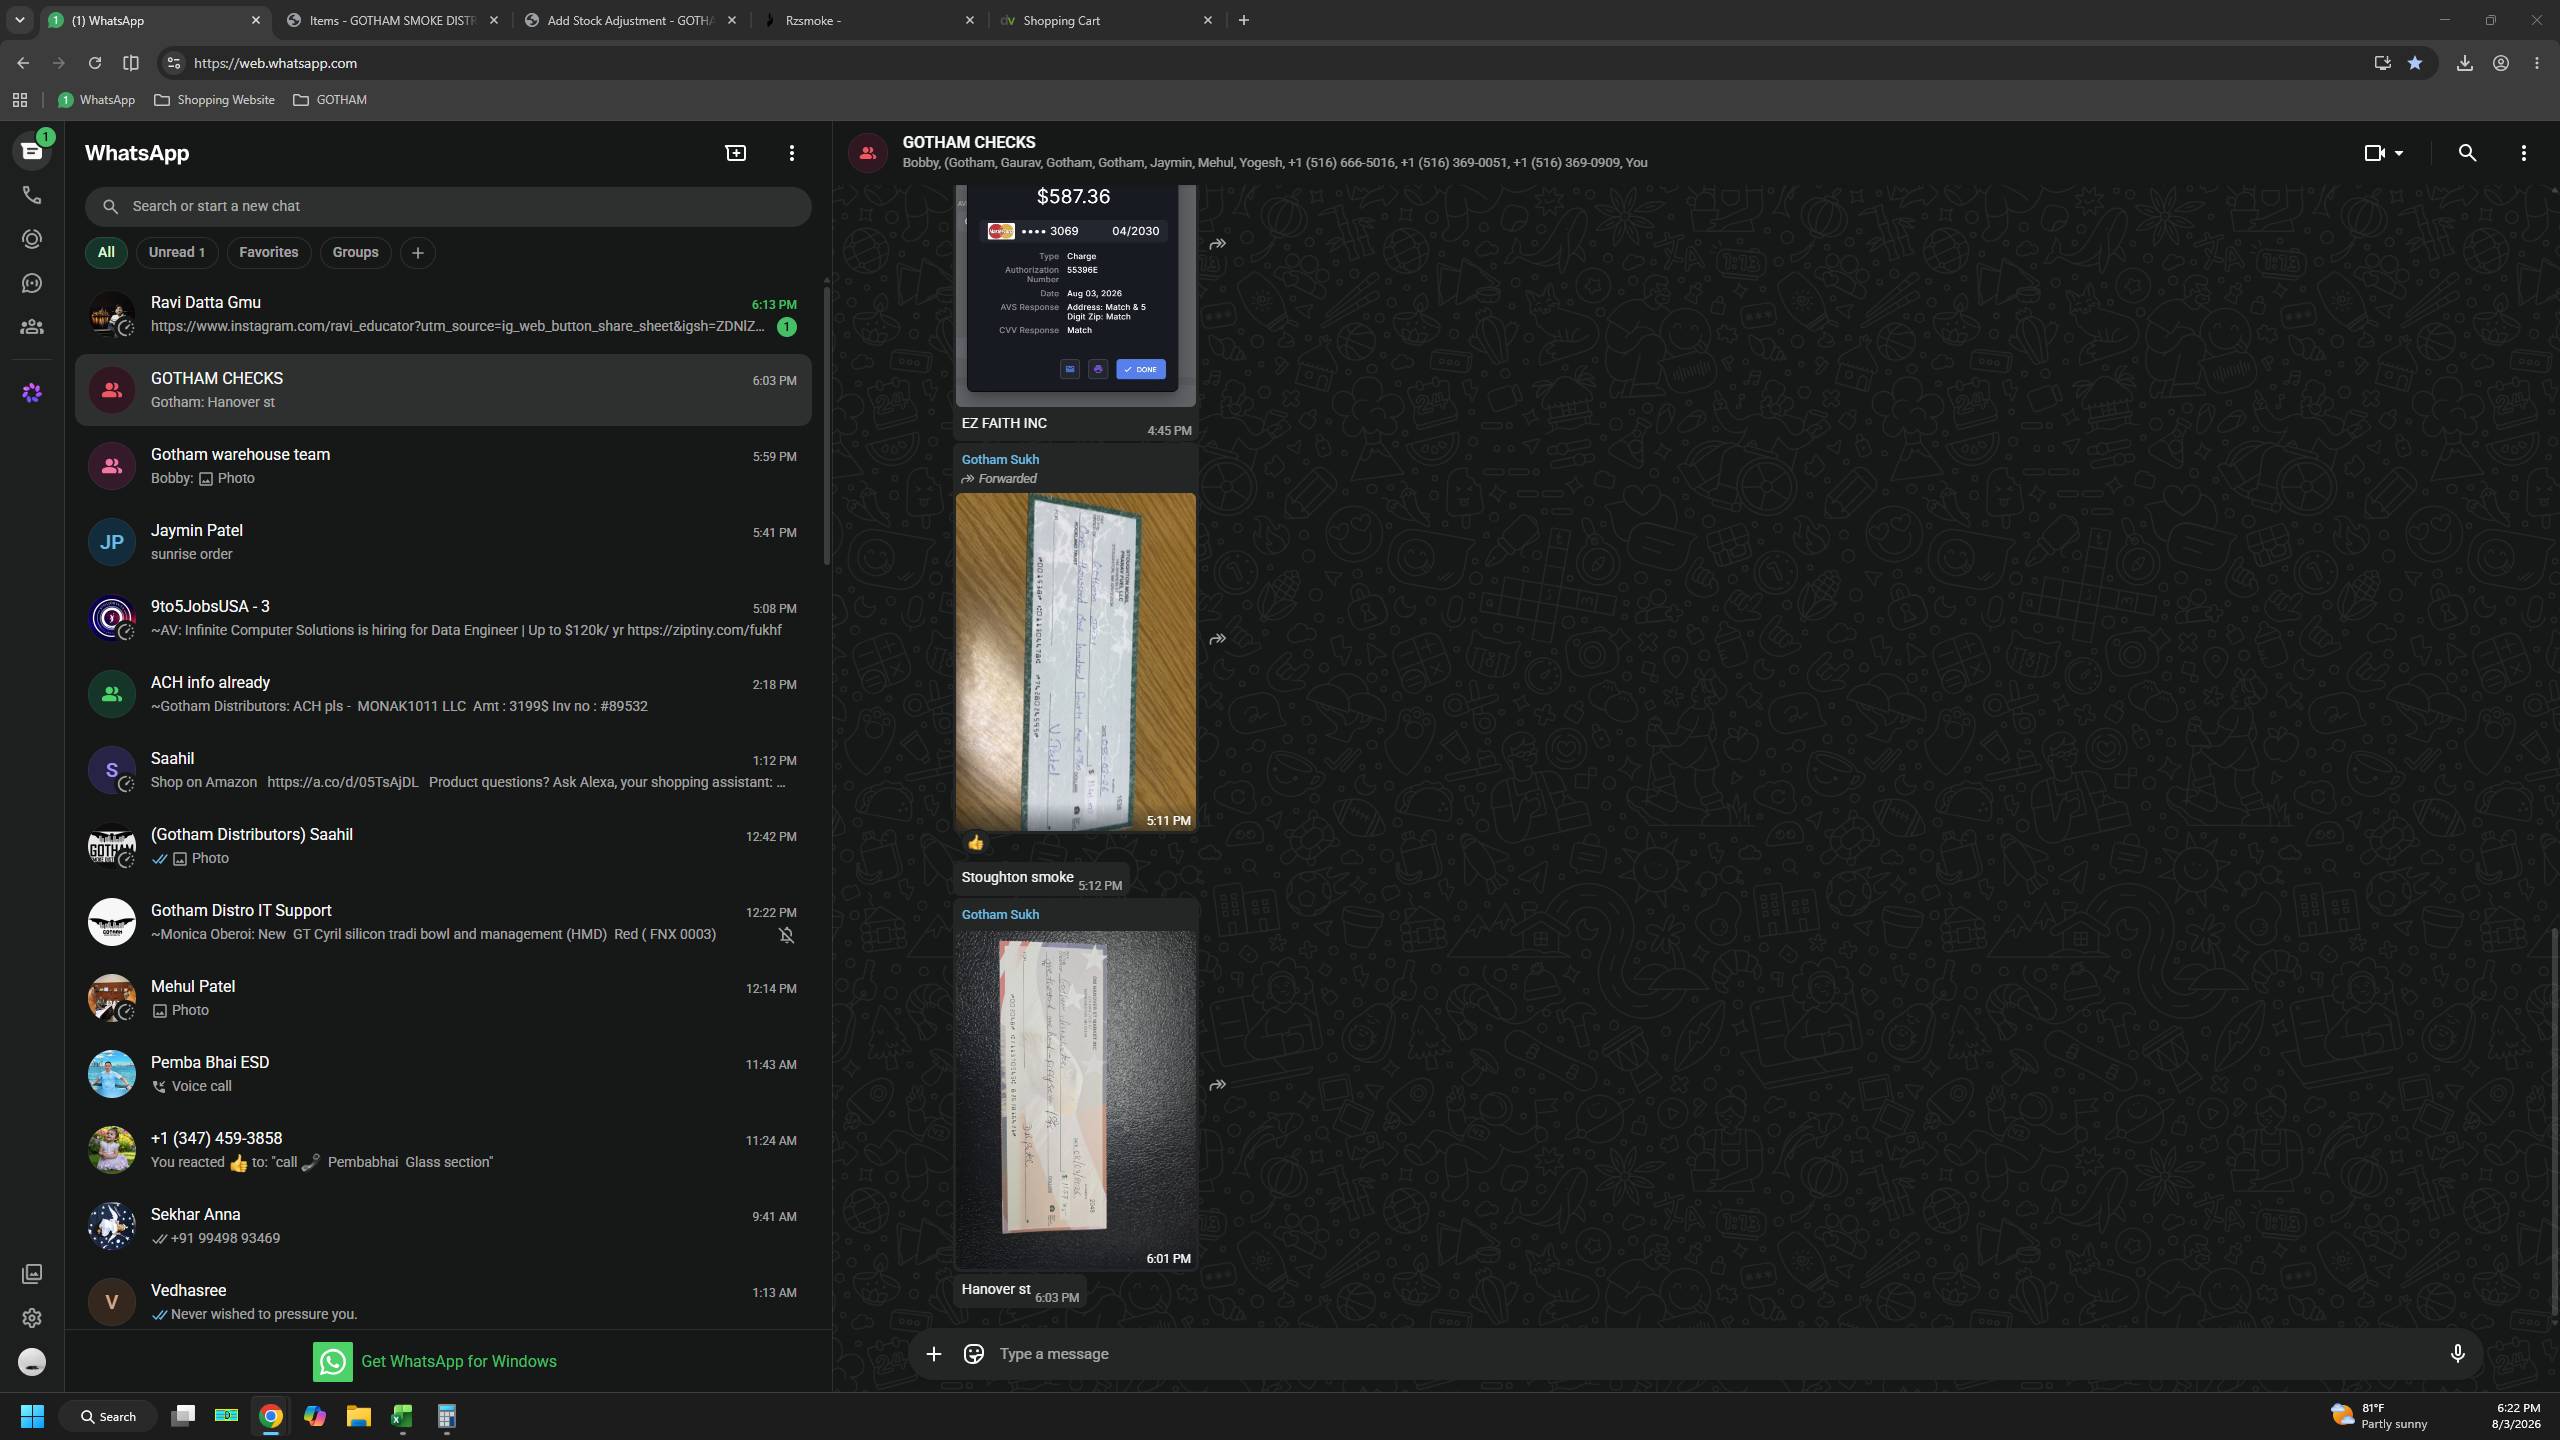Open the GOTHAM CHECKS chat menu

pos(2523,153)
